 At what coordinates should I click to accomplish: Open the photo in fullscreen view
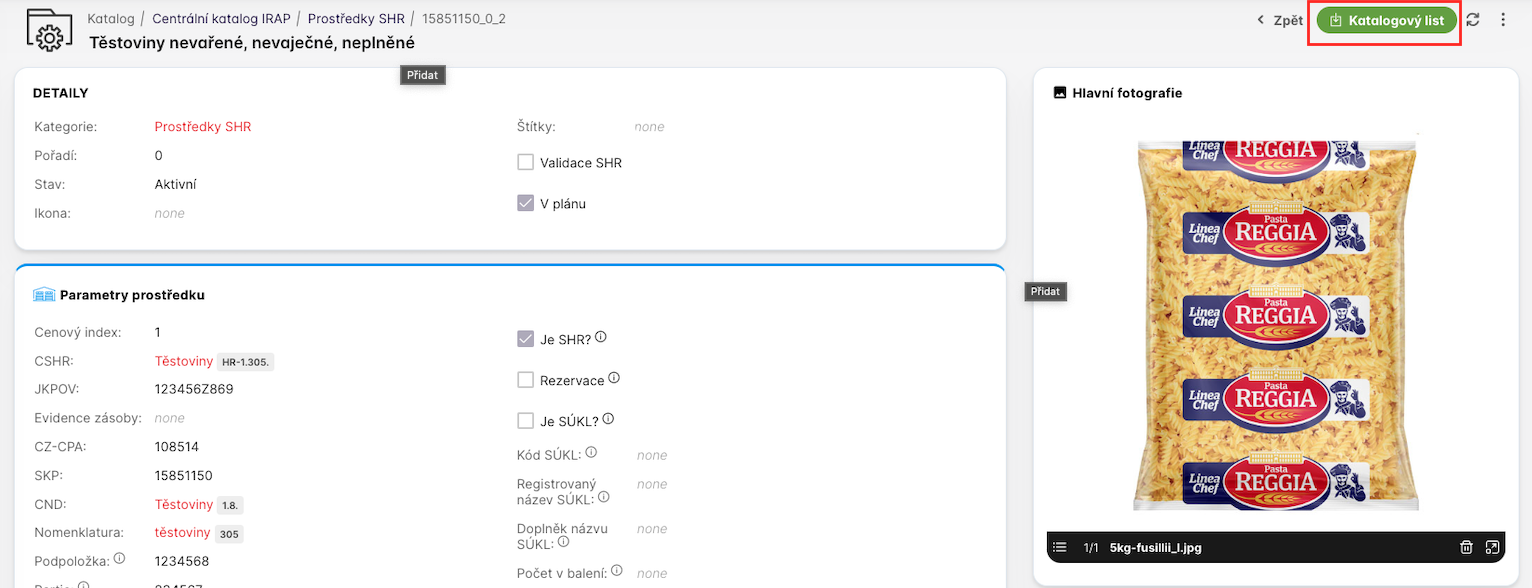(x=1492, y=547)
